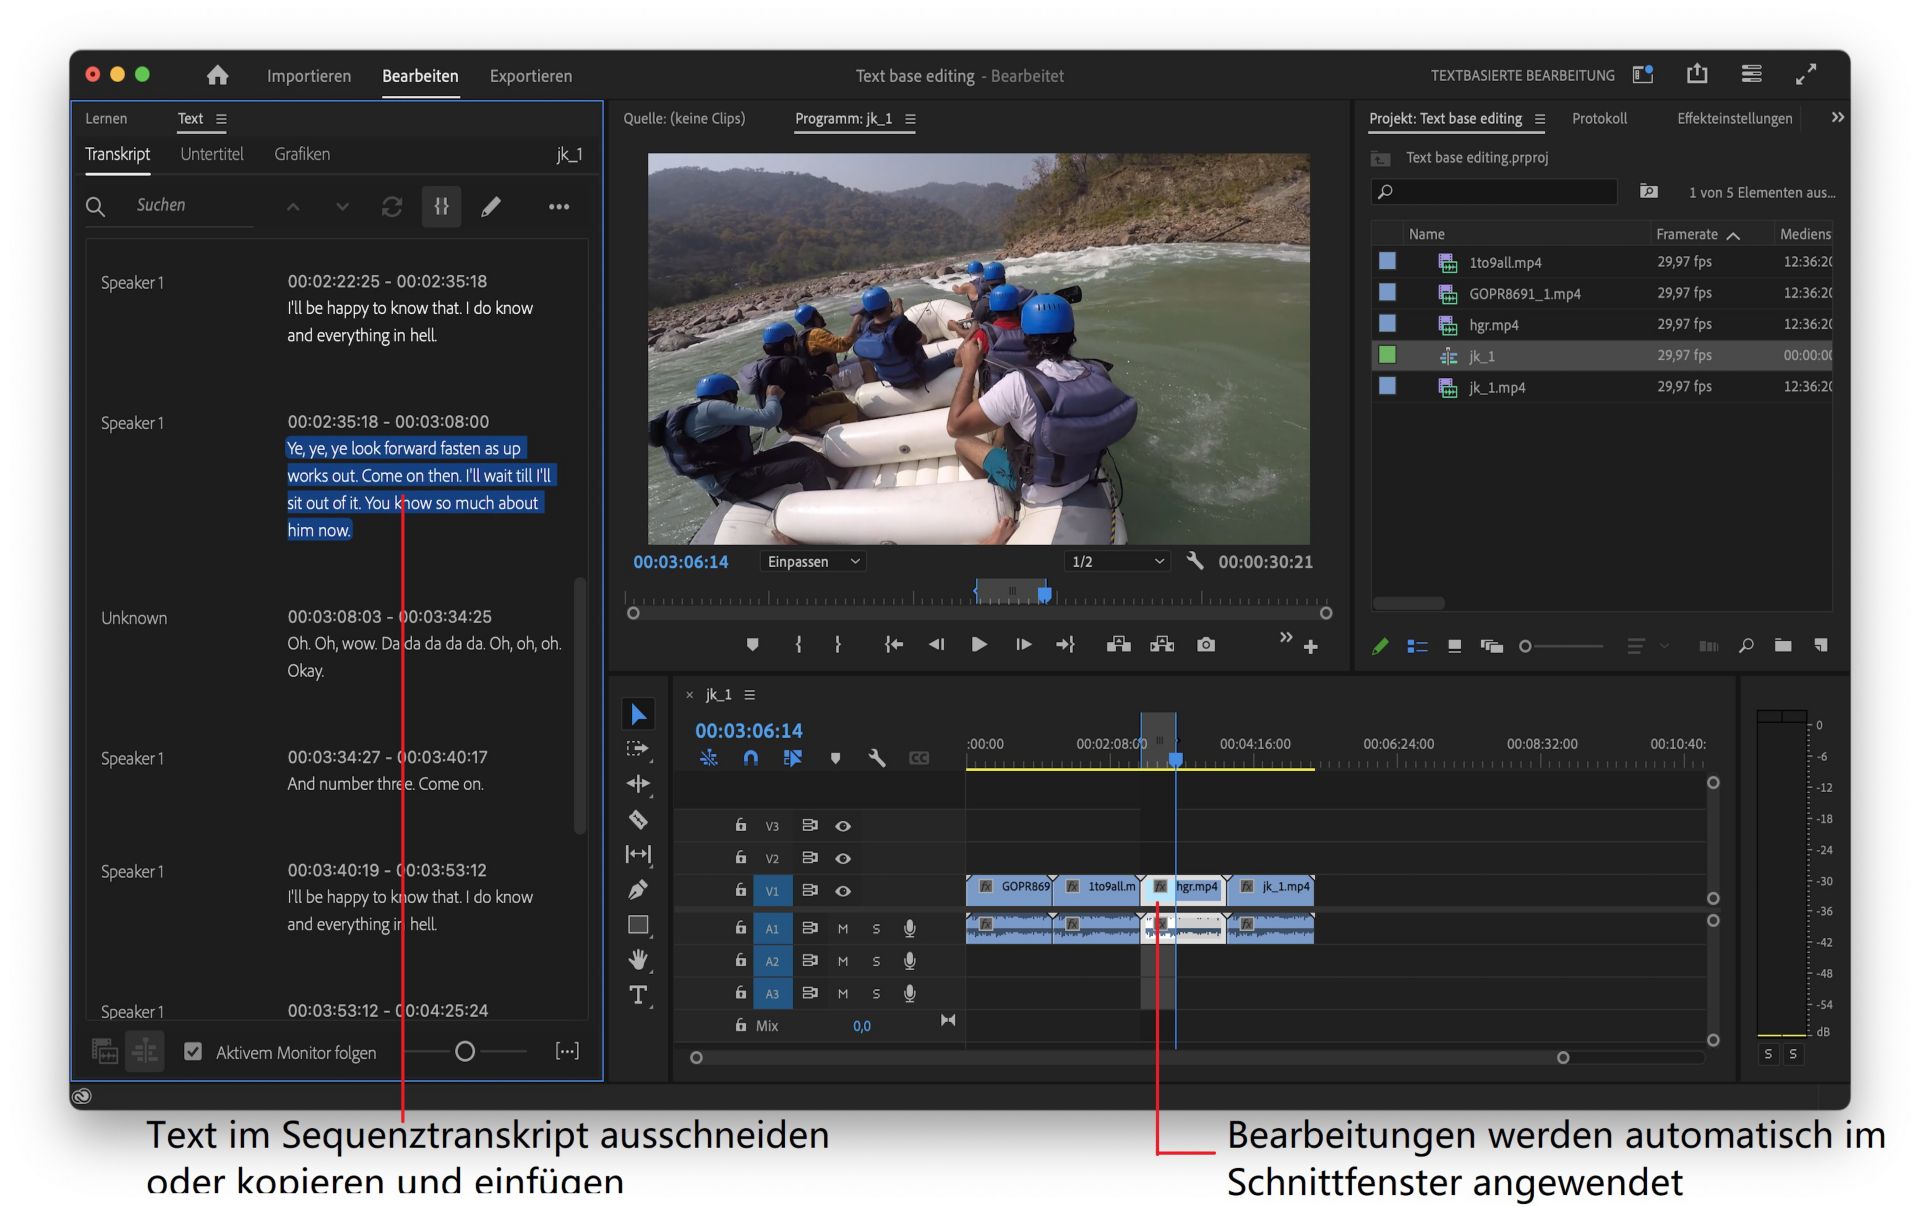This screenshot has width=1920, height=1207.
Task: Click the captions CC icon in timeline
Action: click(920, 758)
